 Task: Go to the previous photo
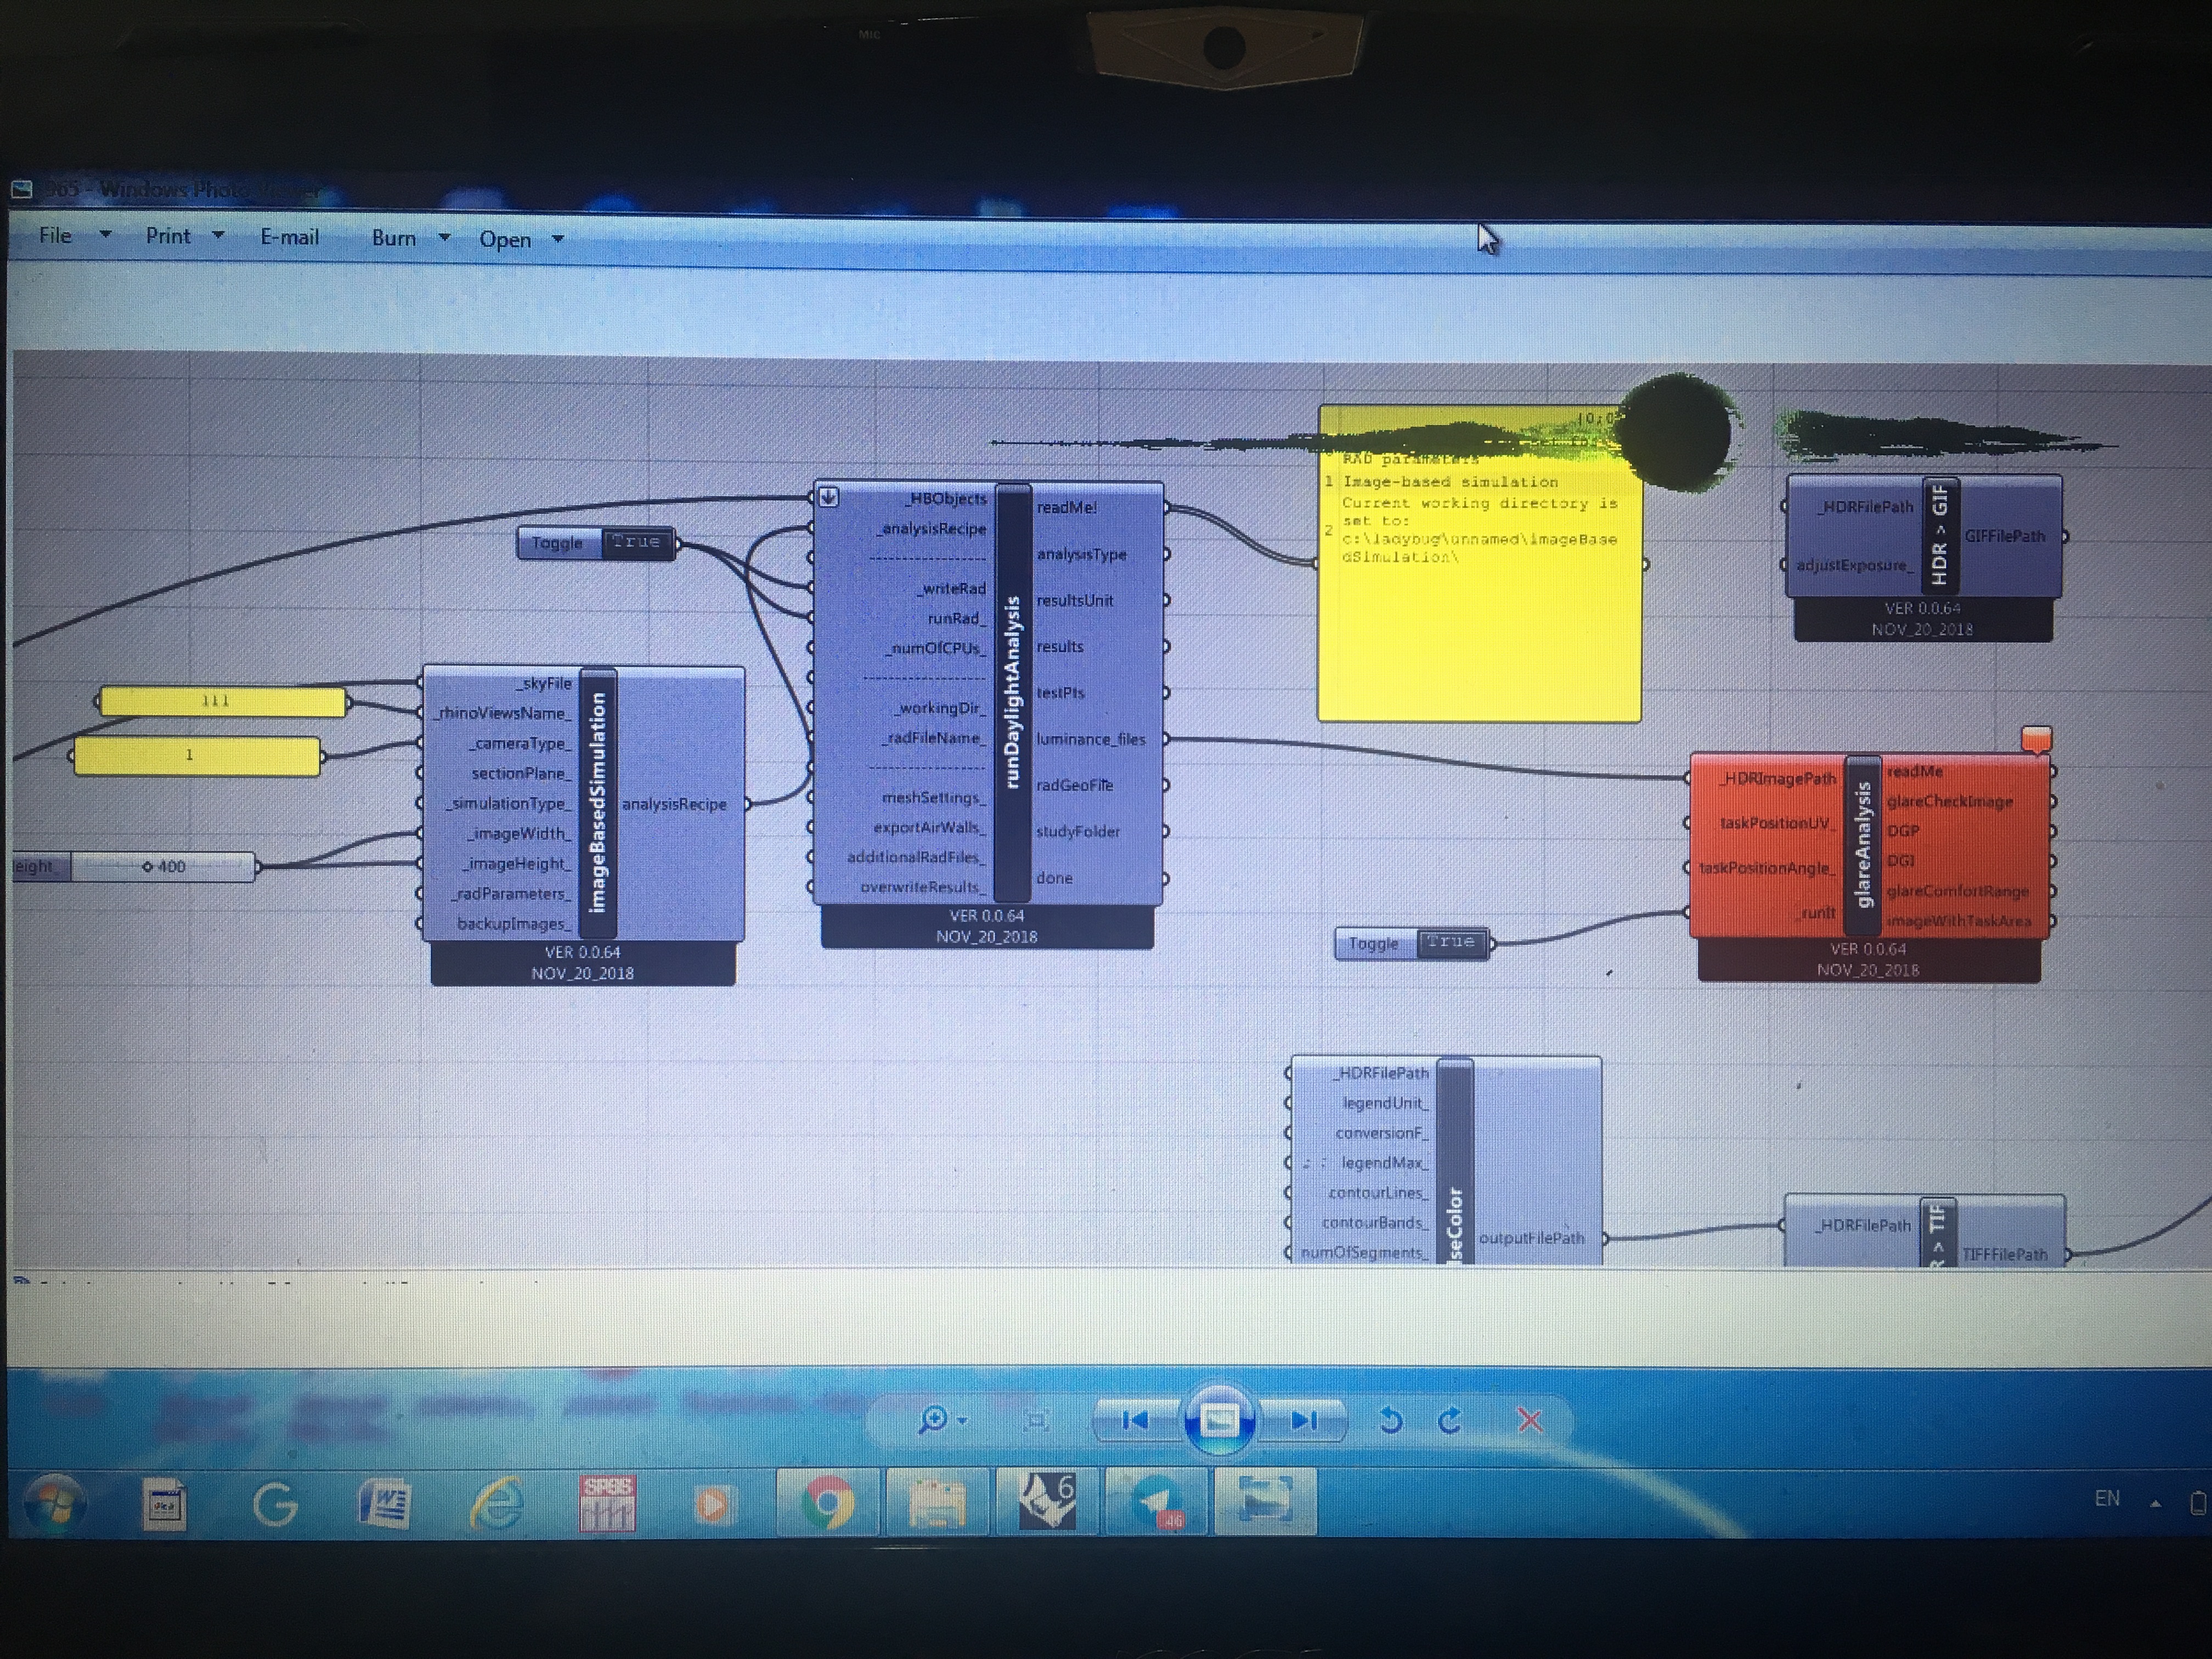(1135, 1421)
